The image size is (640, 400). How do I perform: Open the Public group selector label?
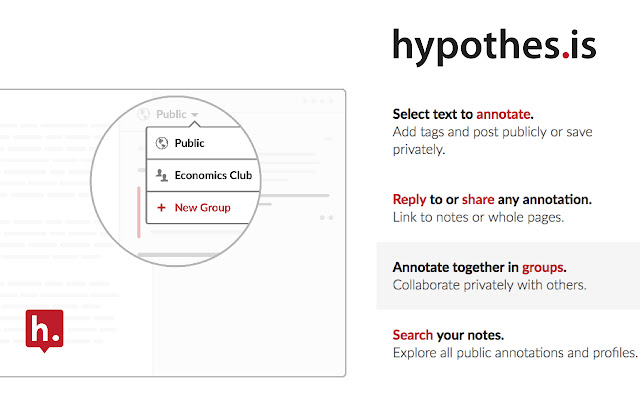(x=171, y=114)
